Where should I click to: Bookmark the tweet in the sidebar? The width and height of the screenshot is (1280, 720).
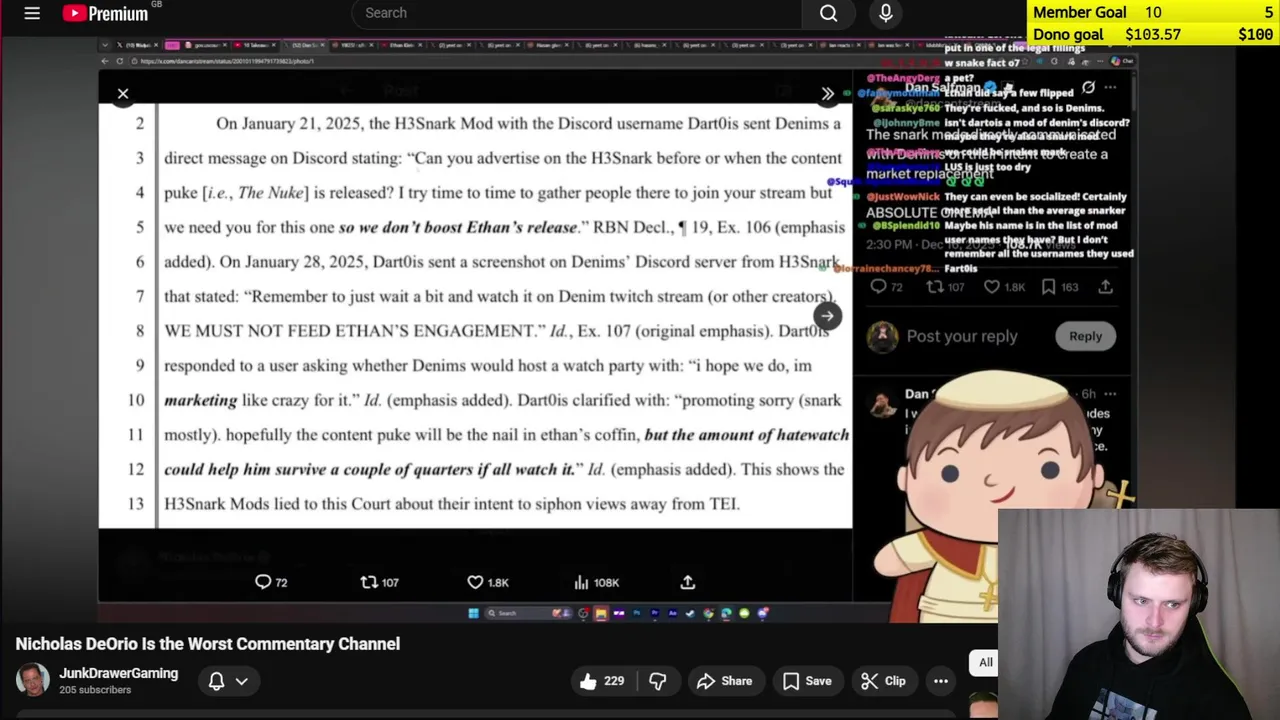point(1048,287)
